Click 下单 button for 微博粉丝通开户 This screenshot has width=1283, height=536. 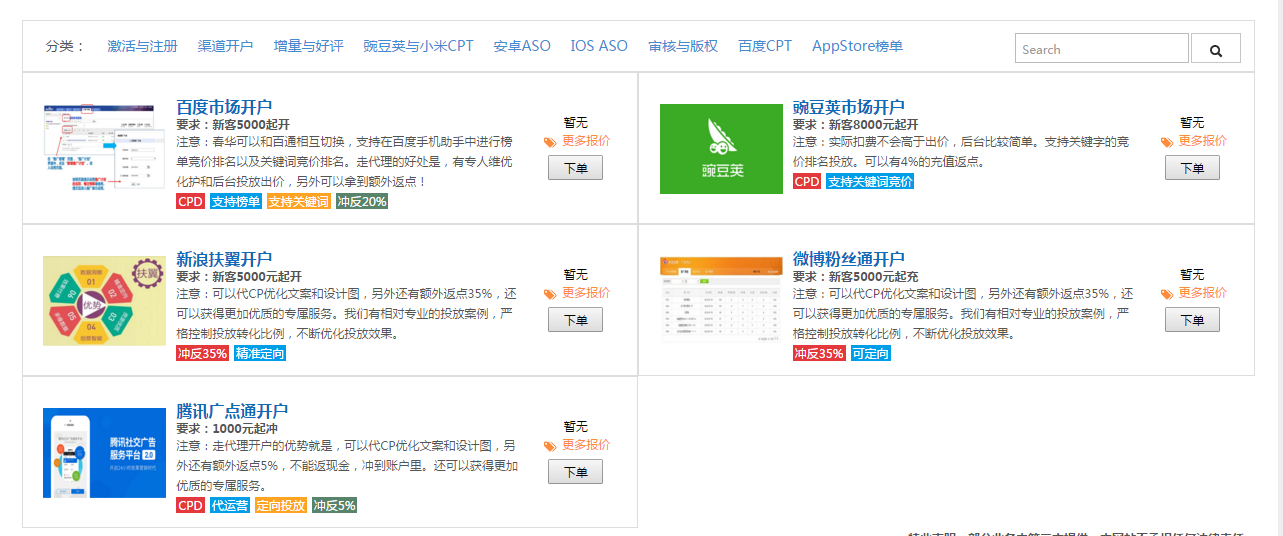coord(1192,320)
